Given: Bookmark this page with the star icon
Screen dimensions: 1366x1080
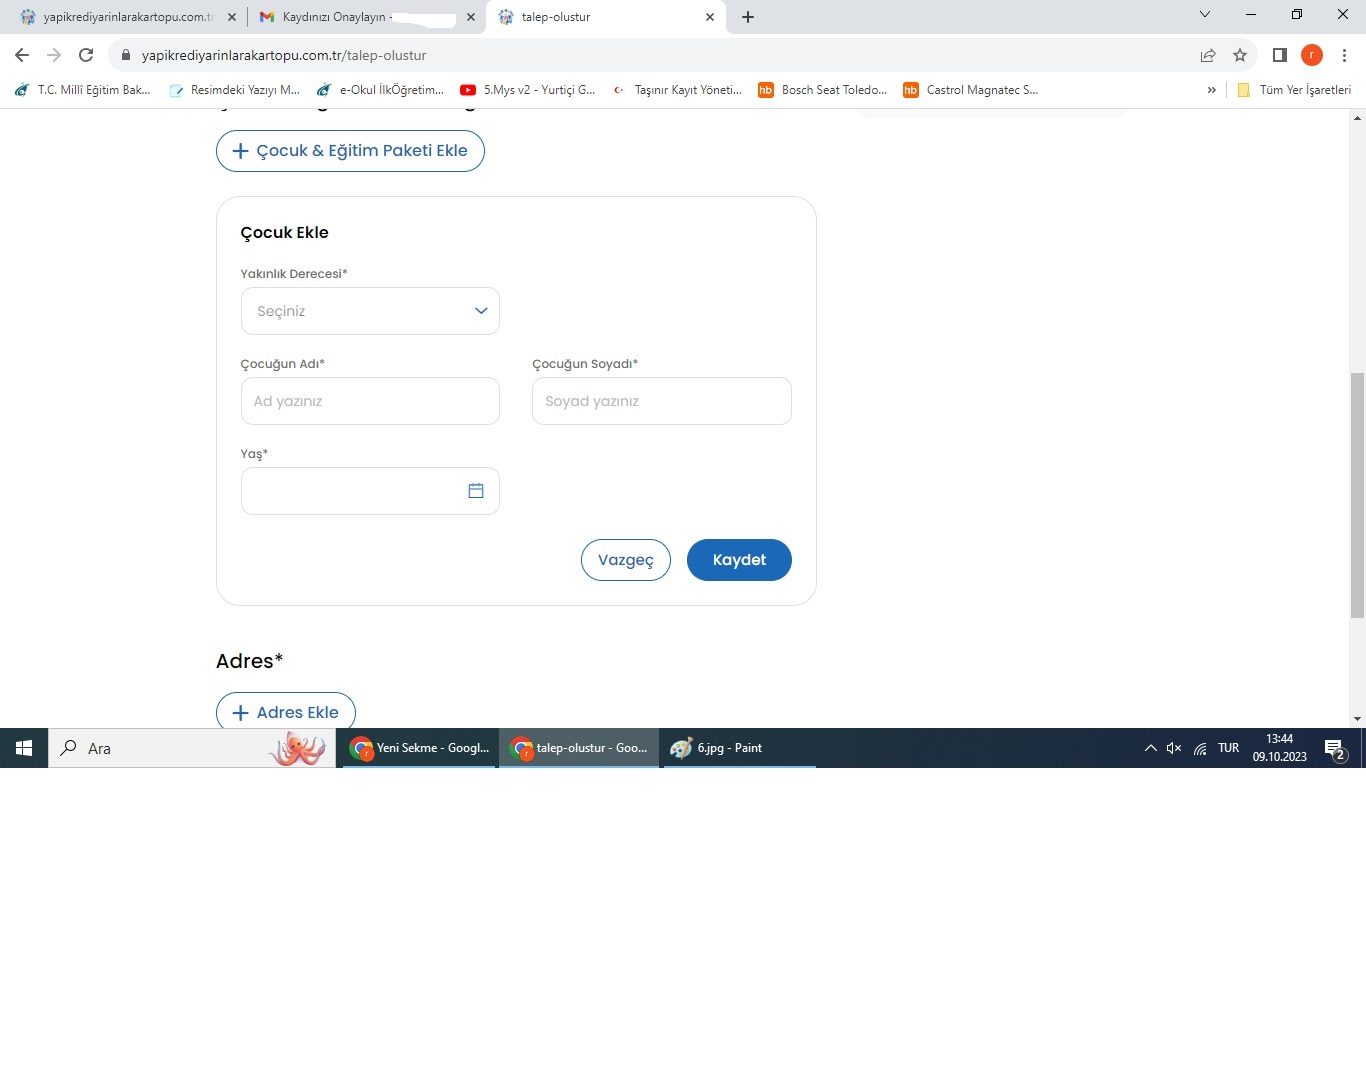Looking at the screenshot, I should [x=1240, y=55].
